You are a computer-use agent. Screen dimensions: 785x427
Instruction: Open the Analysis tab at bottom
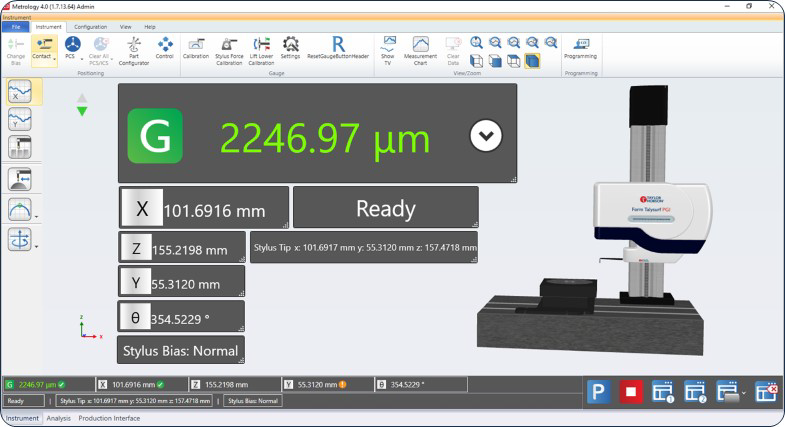pos(59,418)
